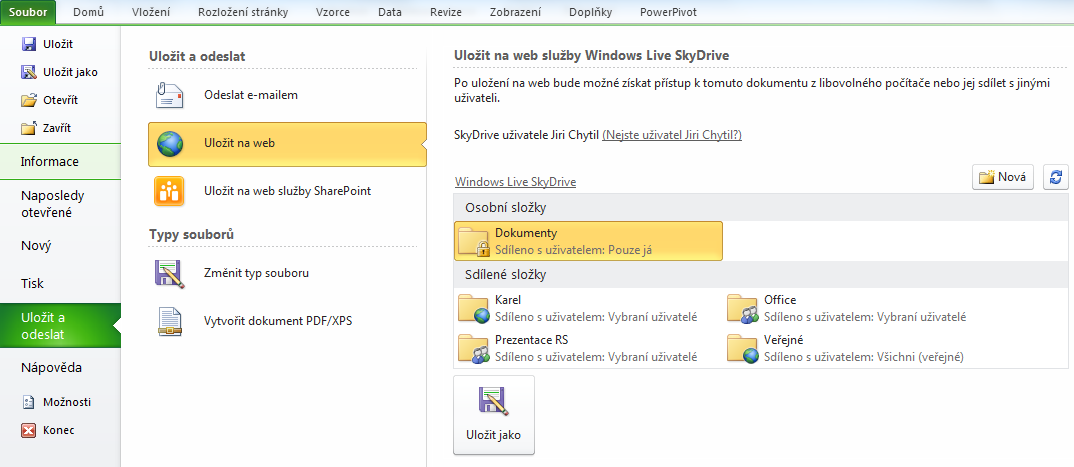Open the Zobrazení tab
This screenshot has width=1074, height=467.
[516, 12]
